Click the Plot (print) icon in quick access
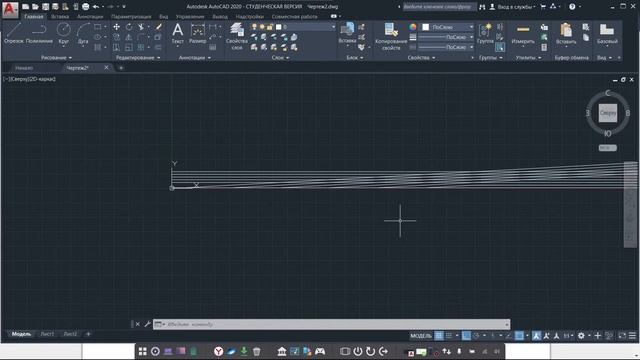This screenshot has height=360, width=640. coord(85,7)
